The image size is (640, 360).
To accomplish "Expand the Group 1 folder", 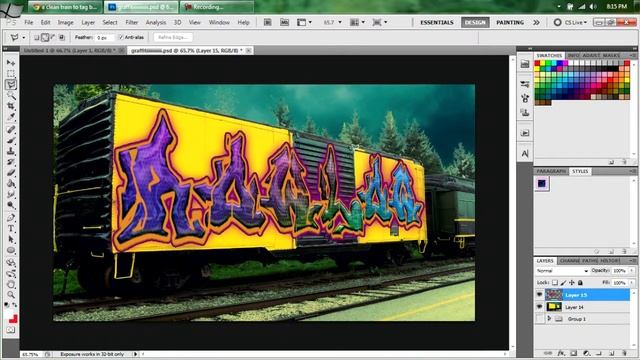I will 549,319.
